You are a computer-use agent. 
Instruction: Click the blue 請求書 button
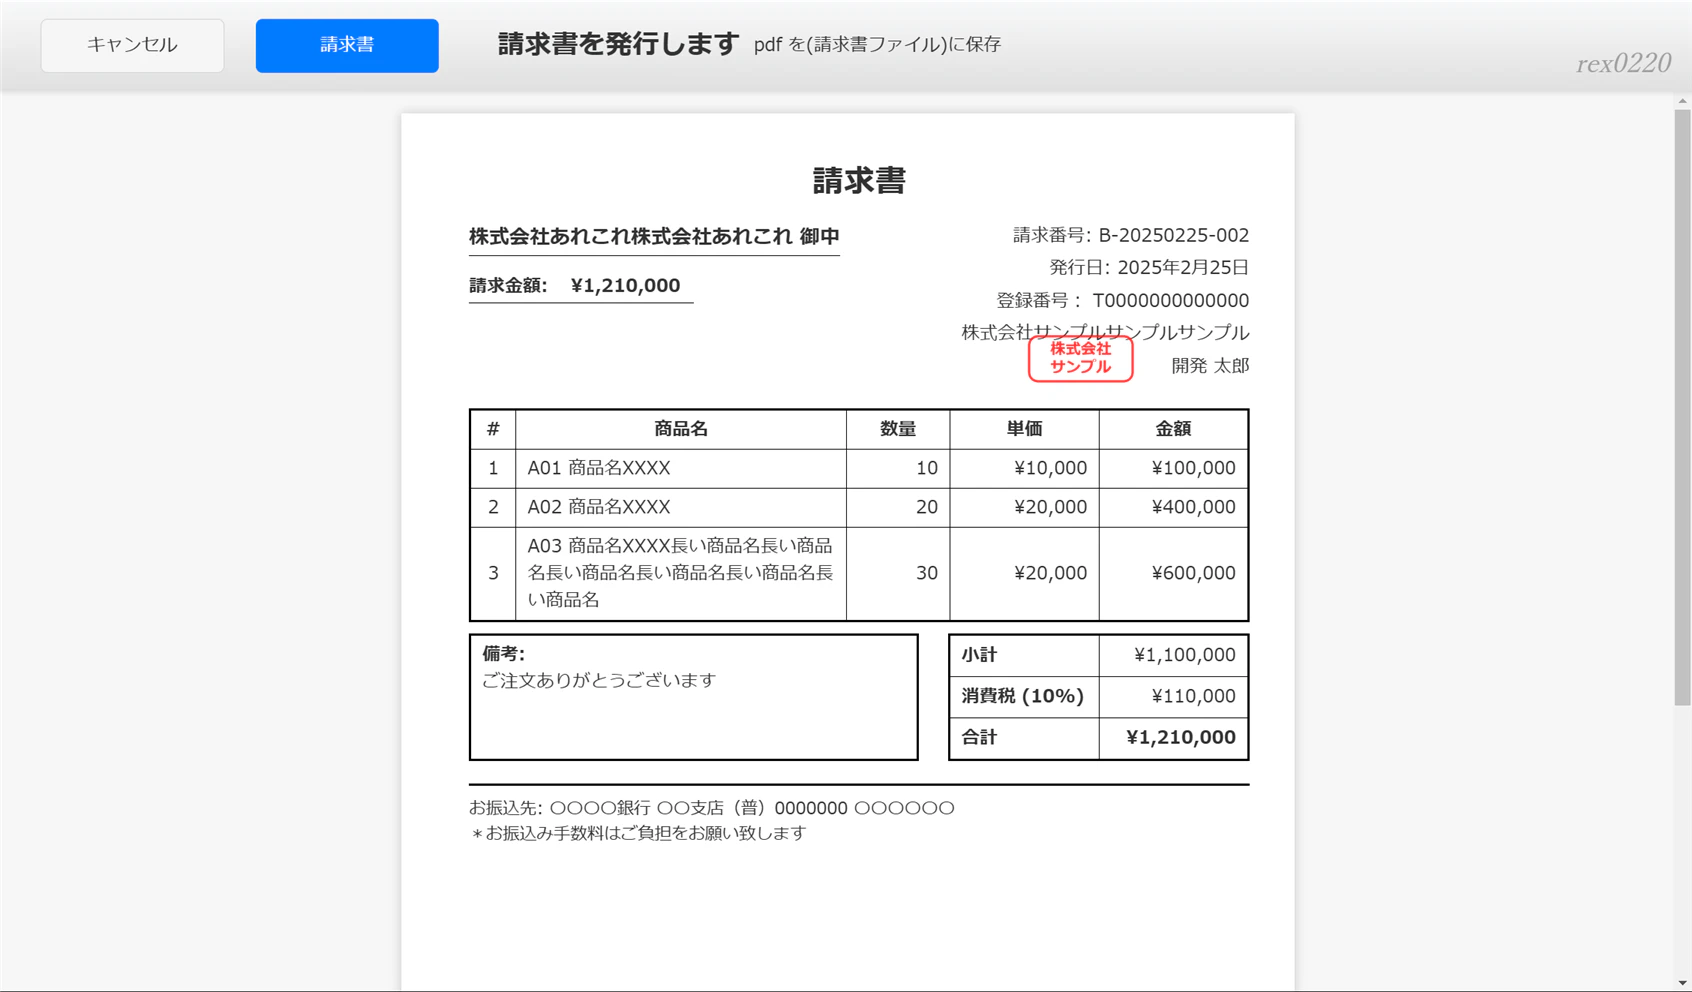click(347, 45)
